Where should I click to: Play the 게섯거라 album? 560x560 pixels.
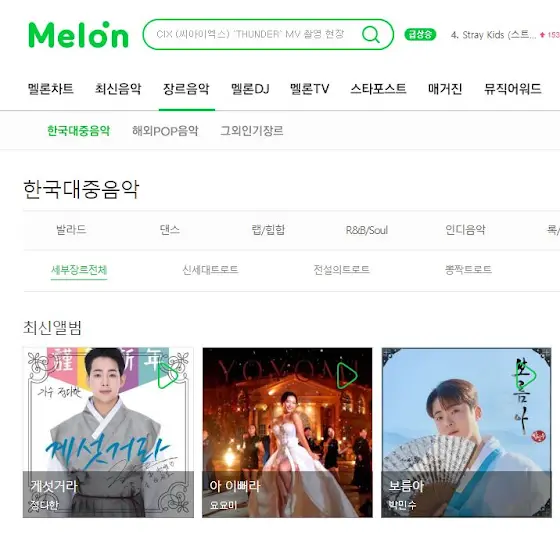click(x=168, y=375)
